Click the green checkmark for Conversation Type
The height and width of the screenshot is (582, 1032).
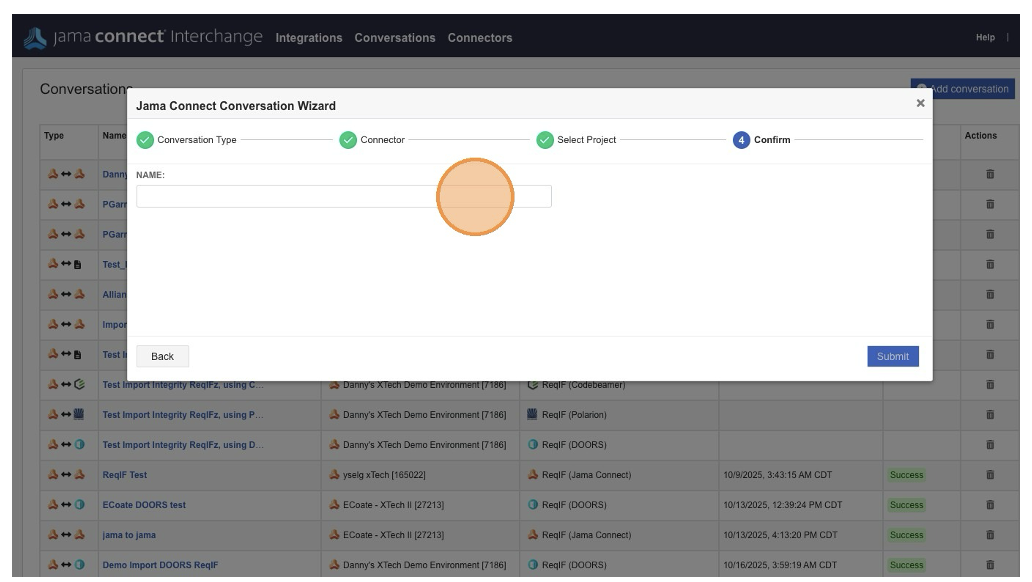[145, 140]
